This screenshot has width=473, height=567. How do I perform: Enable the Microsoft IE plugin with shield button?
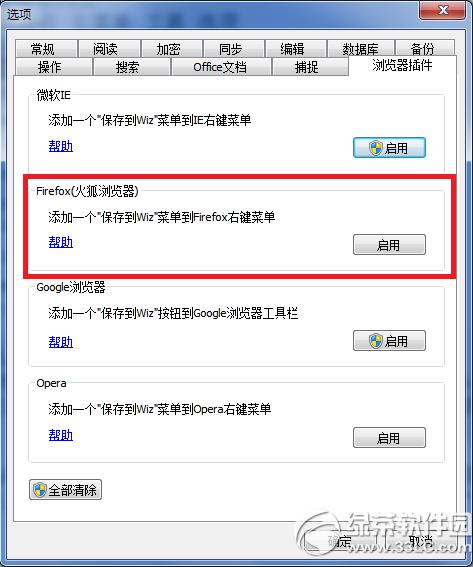[389, 148]
